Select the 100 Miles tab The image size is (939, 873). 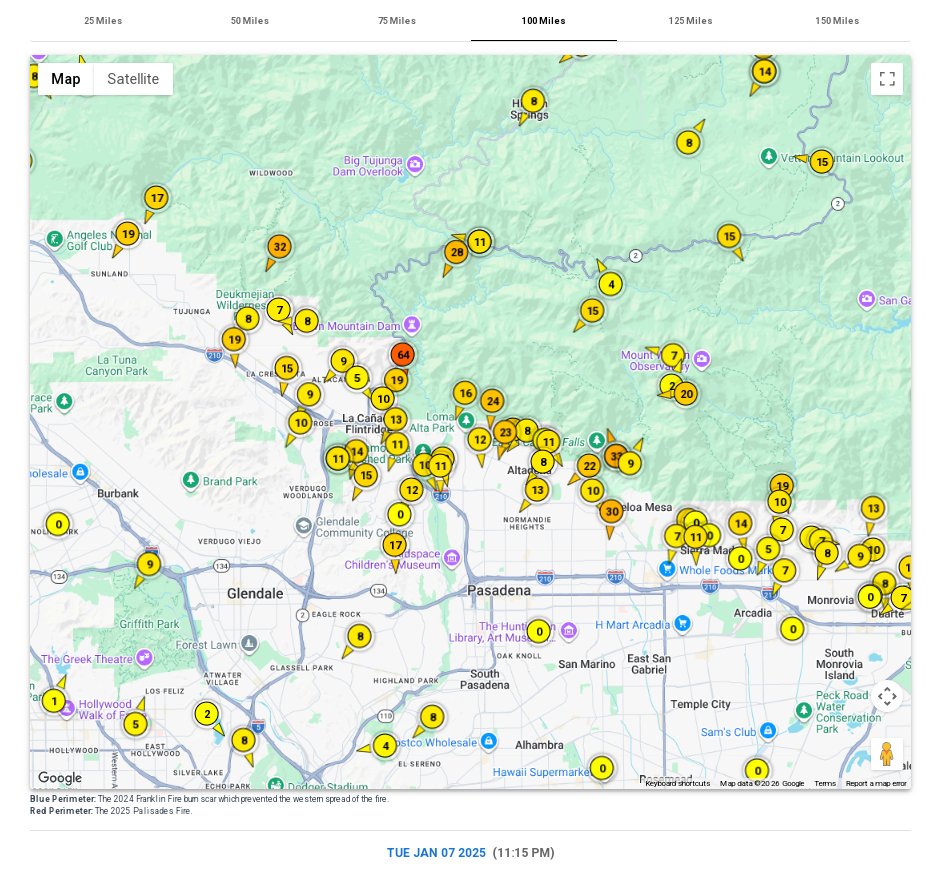pyautogui.click(x=543, y=21)
